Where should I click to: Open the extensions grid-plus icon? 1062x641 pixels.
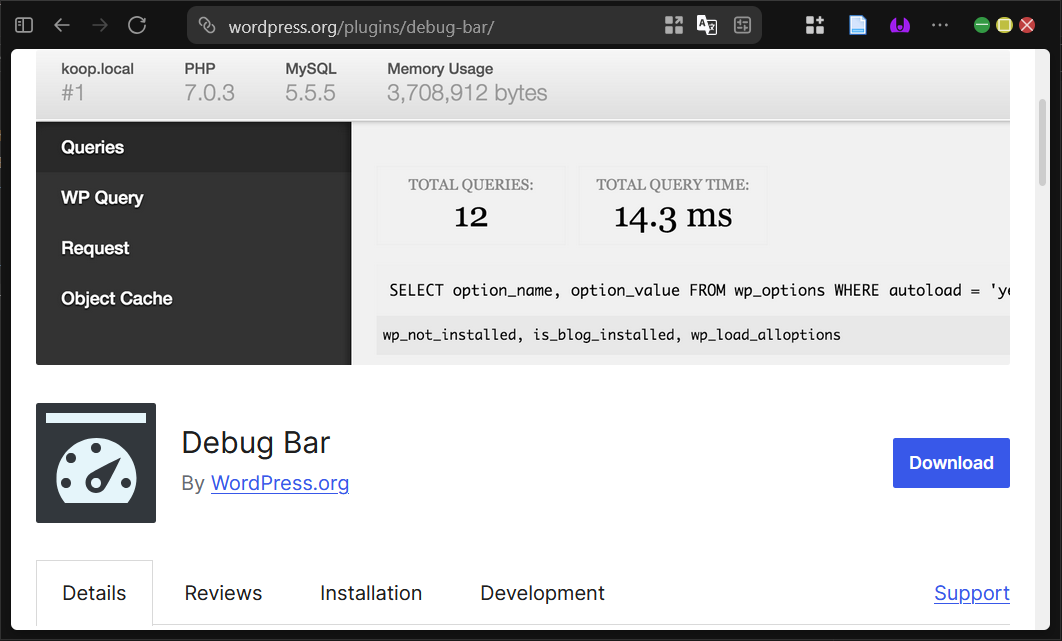[x=815, y=26]
